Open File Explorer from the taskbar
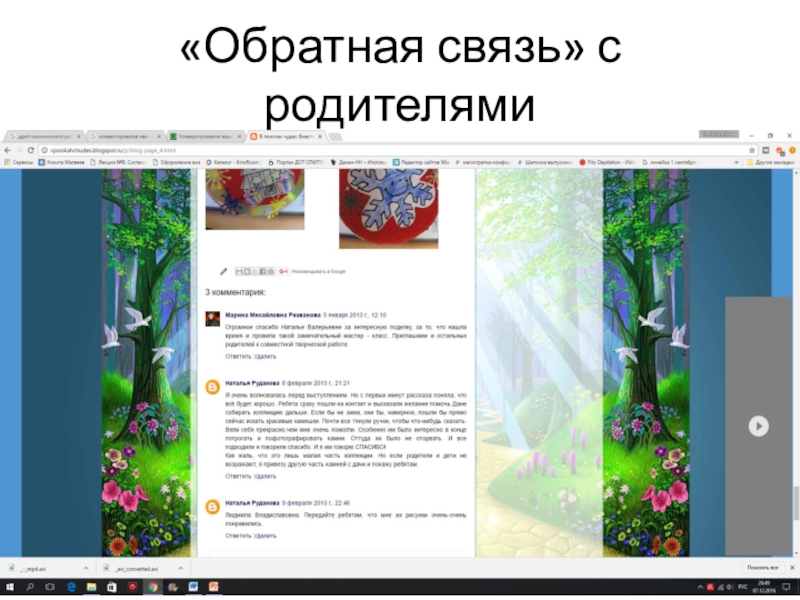800x600 pixels. (x=91, y=587)
